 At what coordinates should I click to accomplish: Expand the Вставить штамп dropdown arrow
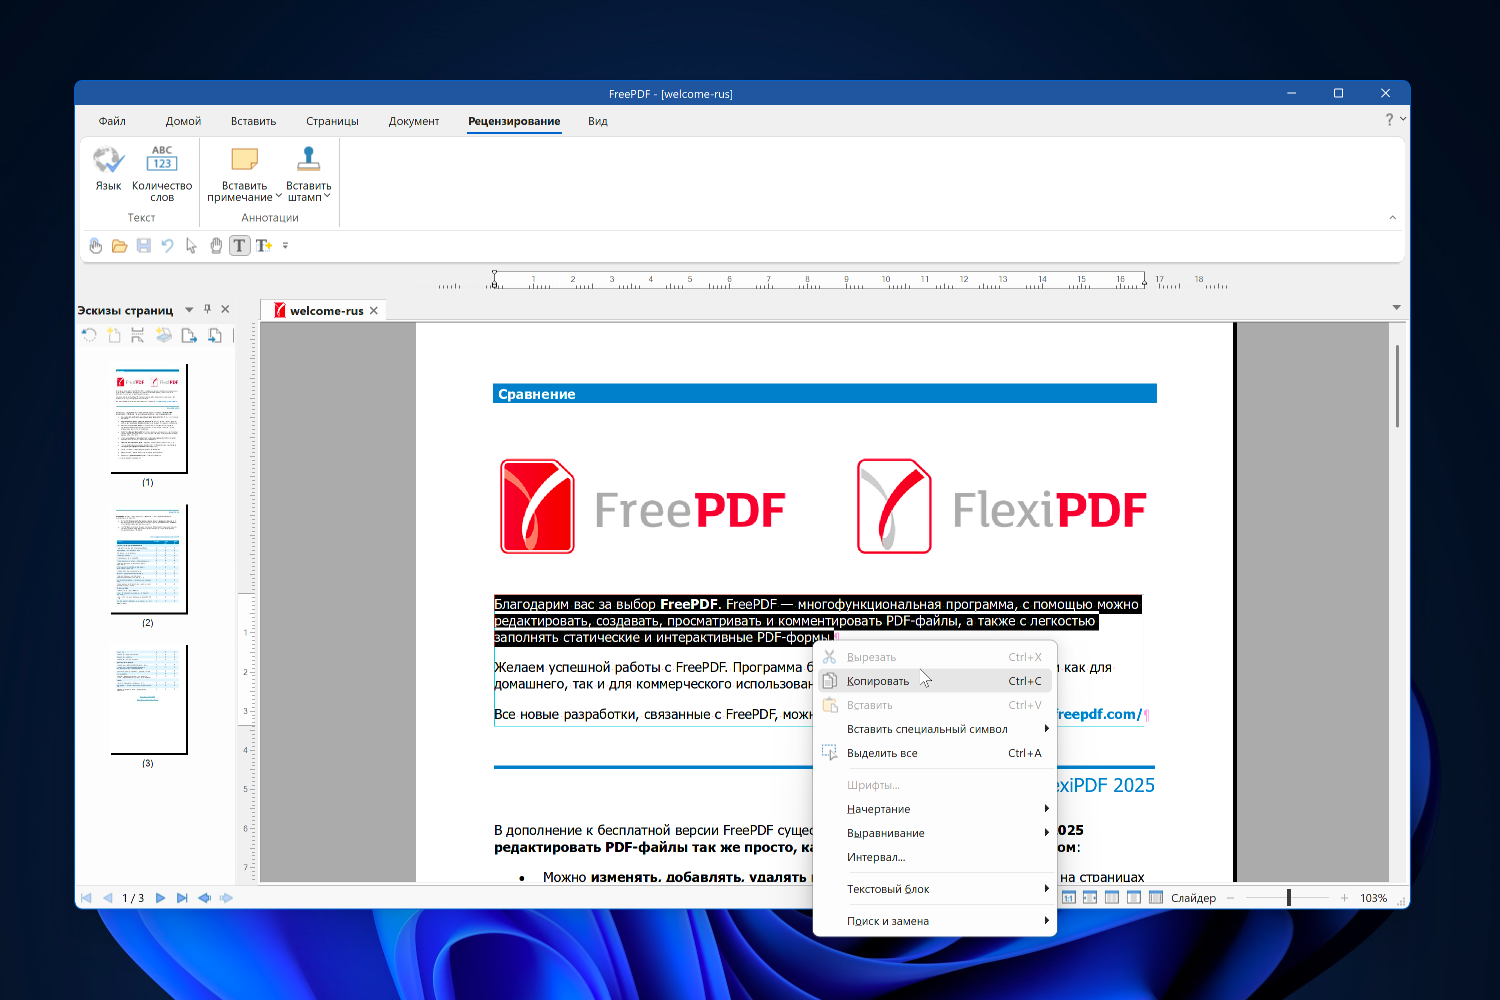click(x=327, y=197)
